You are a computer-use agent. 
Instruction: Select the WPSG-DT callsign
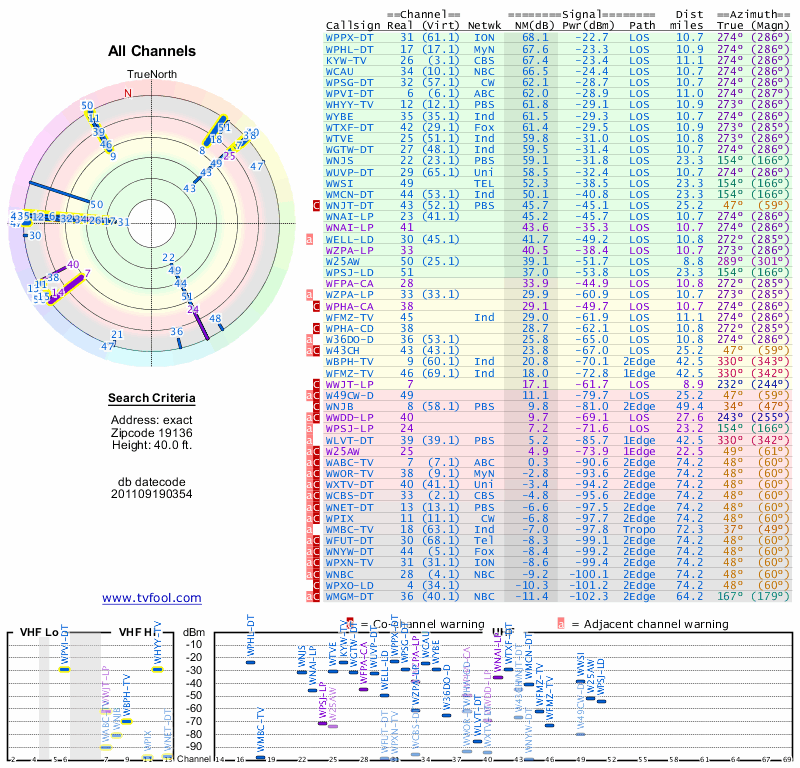pos(349,82)
